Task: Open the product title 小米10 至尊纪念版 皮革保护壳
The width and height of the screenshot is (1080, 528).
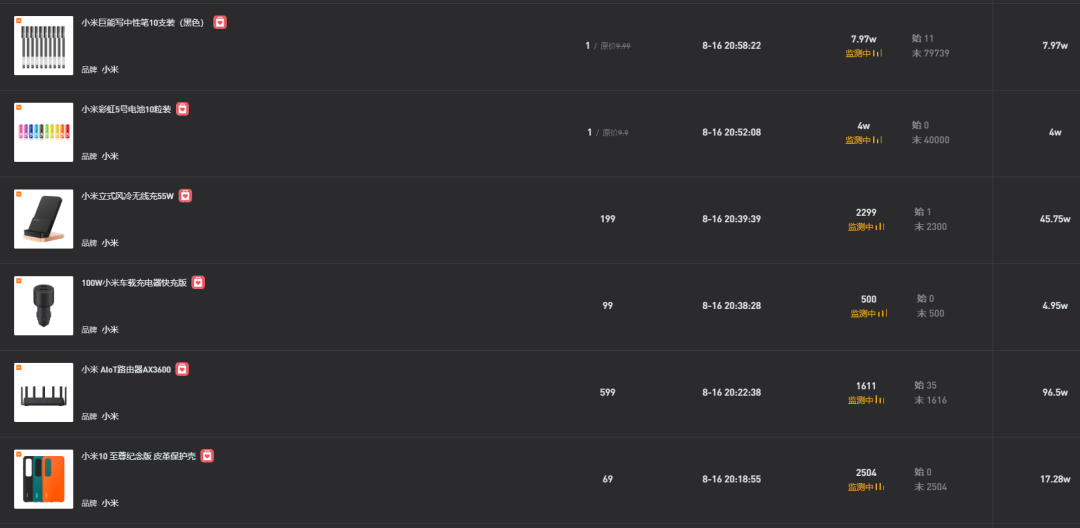Action: [x=138, y=456]
